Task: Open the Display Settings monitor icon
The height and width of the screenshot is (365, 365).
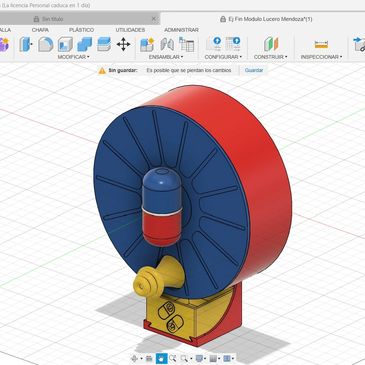Action: pyautogui.click(x=199, y=358)
